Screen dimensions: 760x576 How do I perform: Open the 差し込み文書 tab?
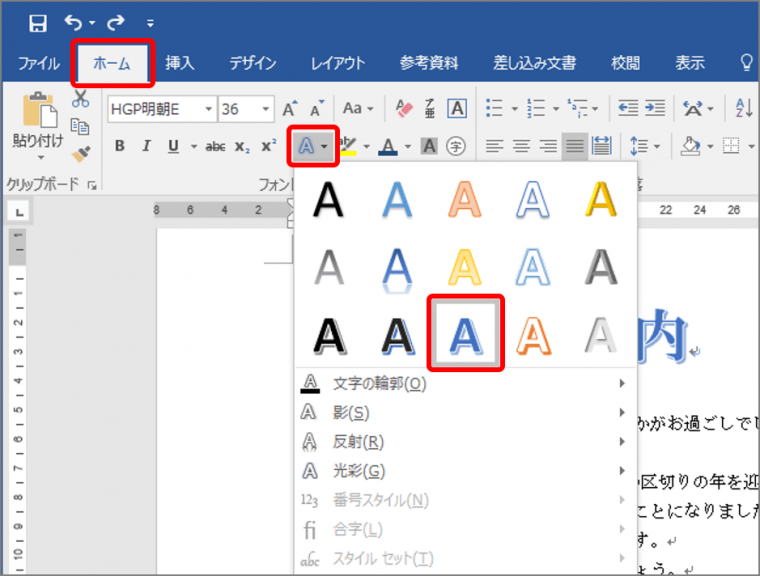pyautogui.click(x=535, y=63)
